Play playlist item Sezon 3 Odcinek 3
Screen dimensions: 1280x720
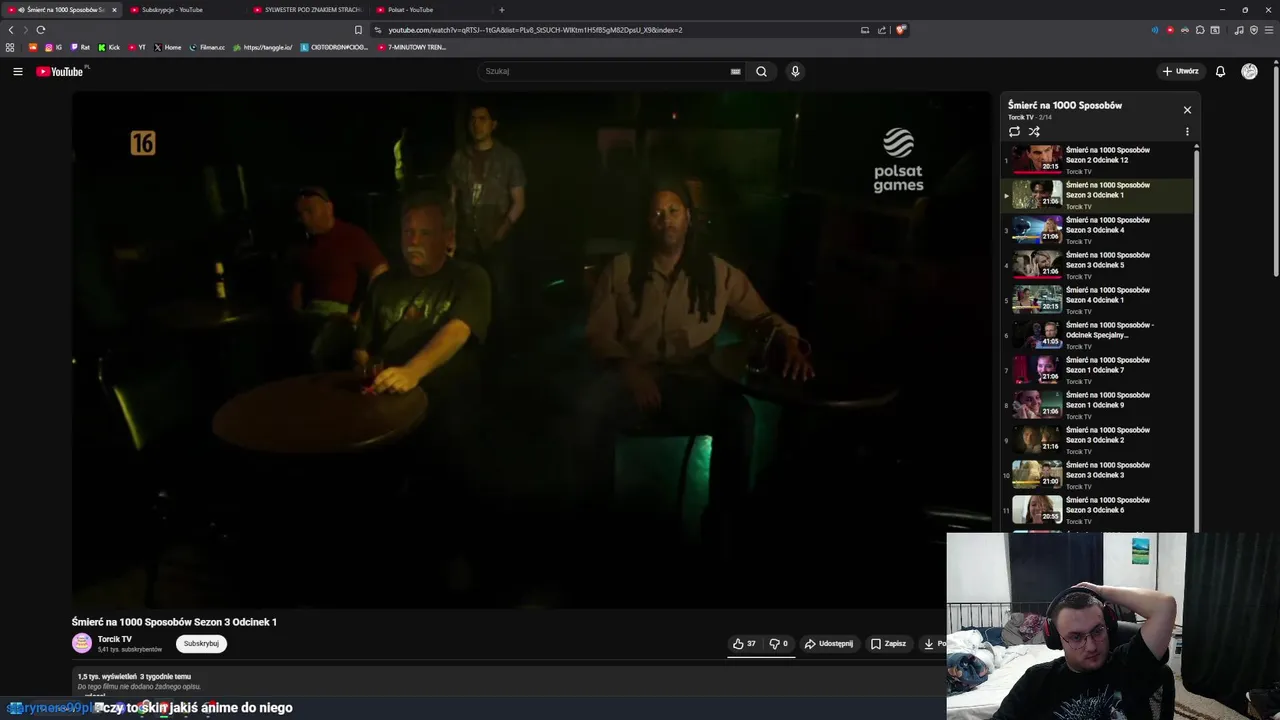(x=1097, y=475)
